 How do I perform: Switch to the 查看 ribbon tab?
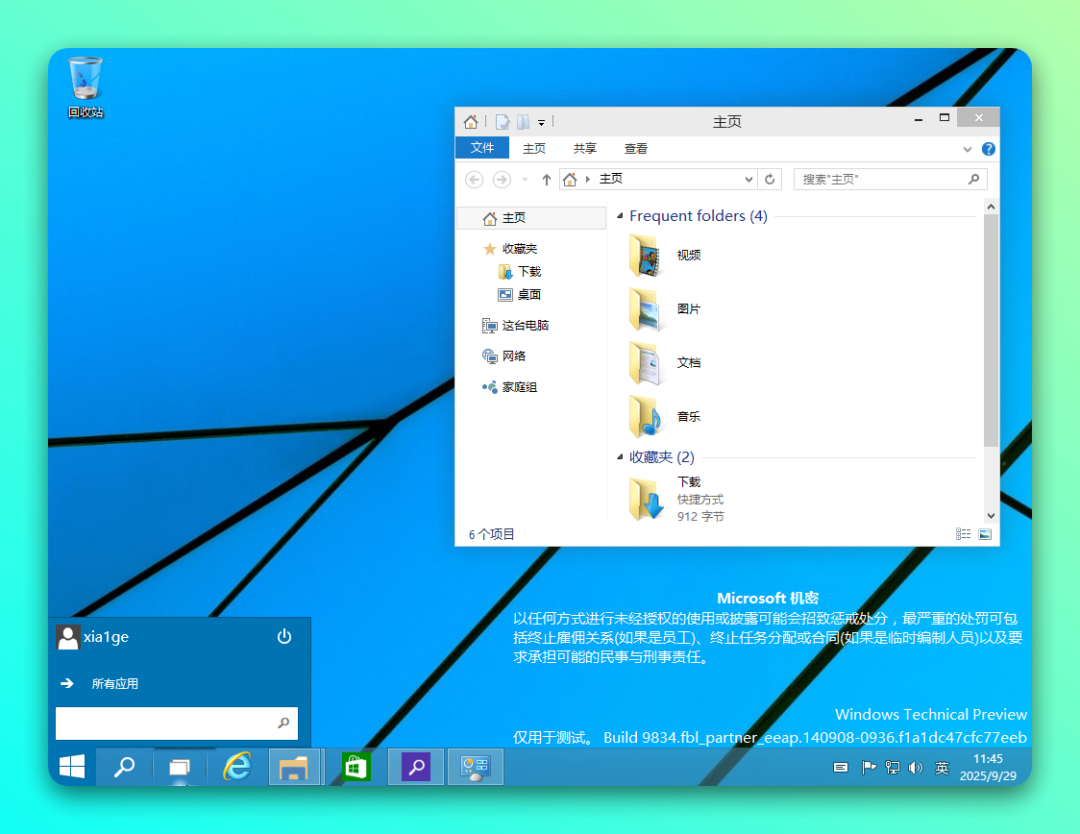(x=636, y=148)
